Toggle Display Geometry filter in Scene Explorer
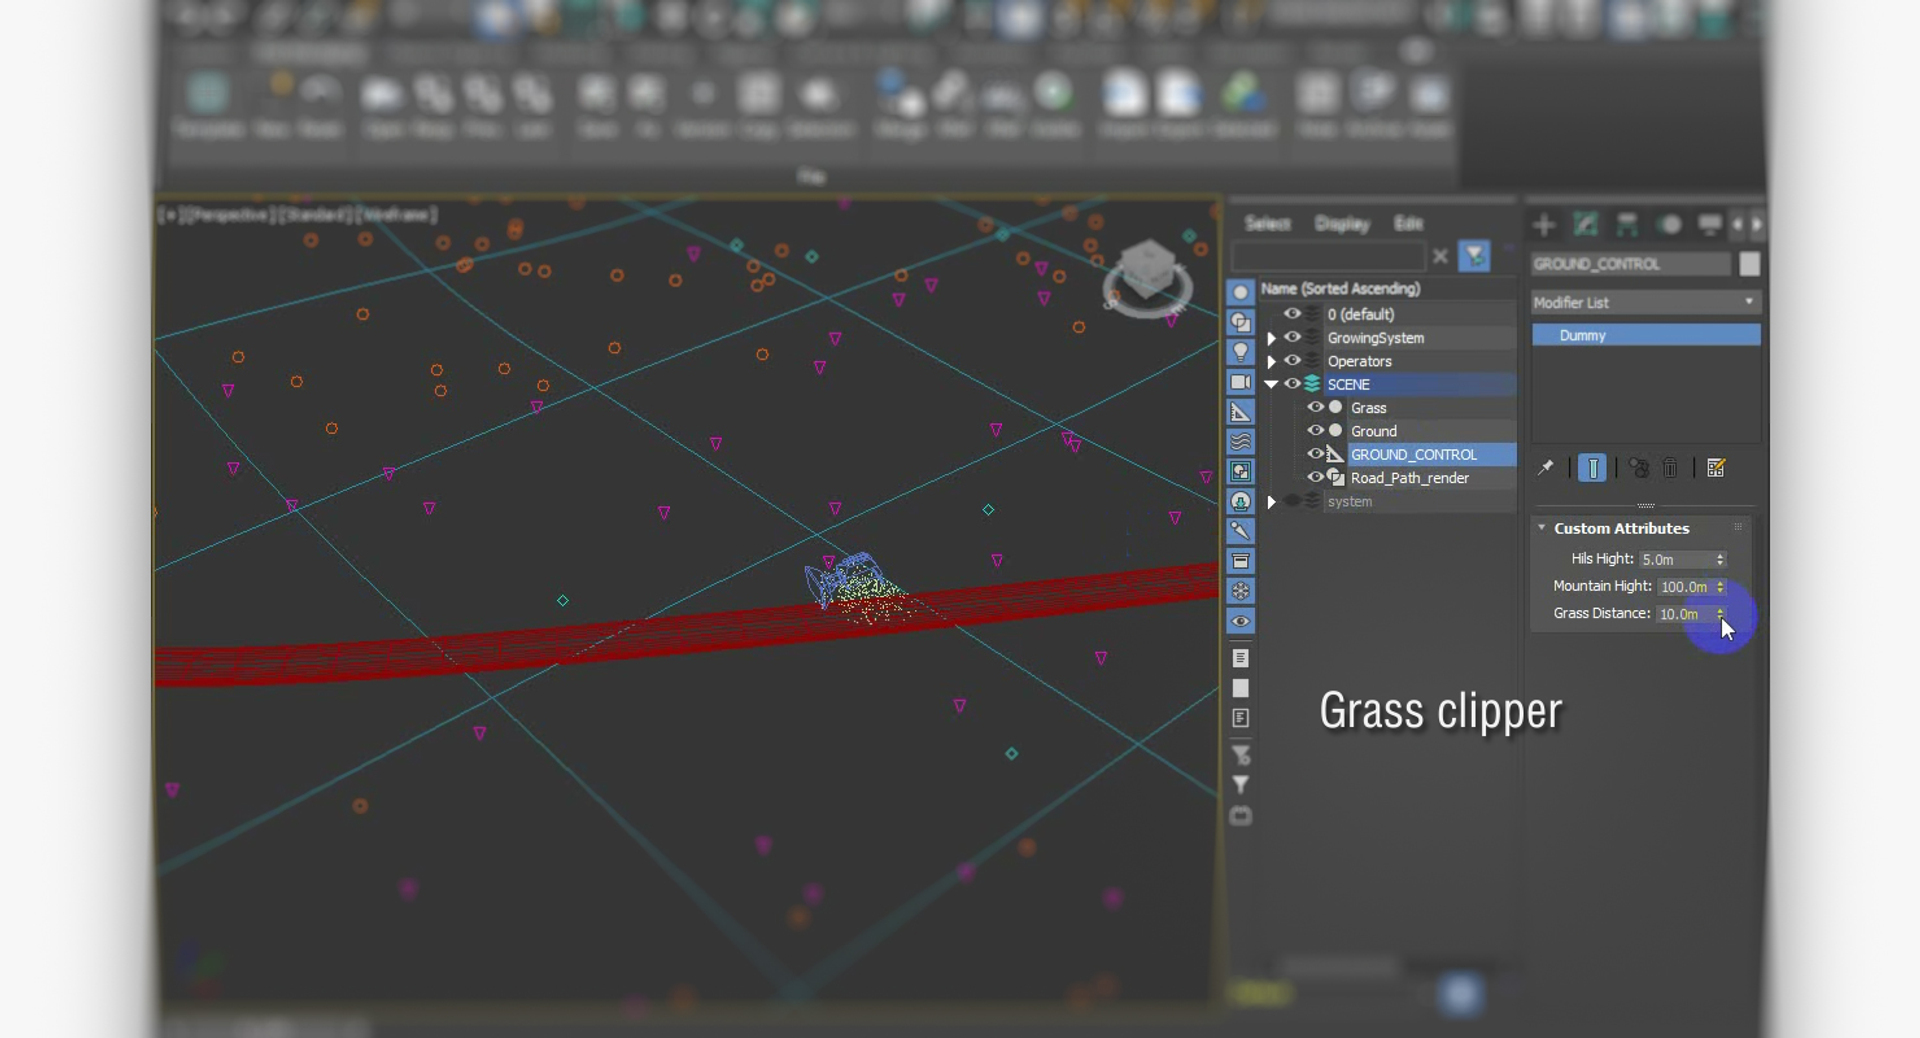The image size is (1920, 1038). click(1240, 292)
